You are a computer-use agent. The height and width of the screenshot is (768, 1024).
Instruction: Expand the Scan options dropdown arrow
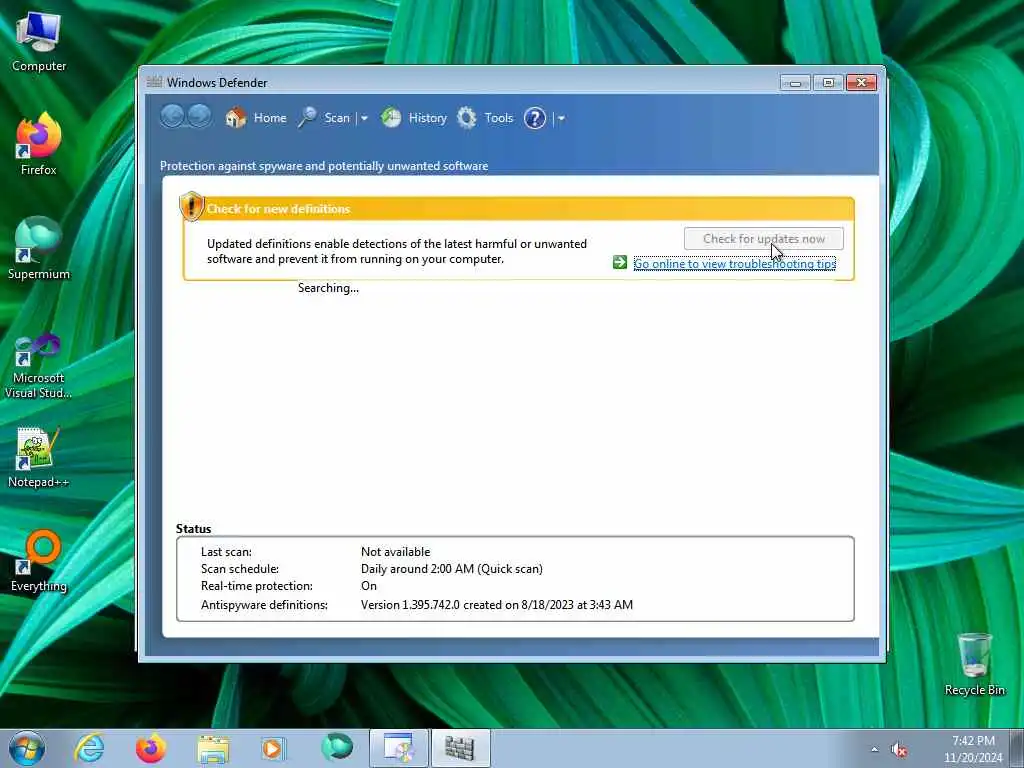coord(364,118)
